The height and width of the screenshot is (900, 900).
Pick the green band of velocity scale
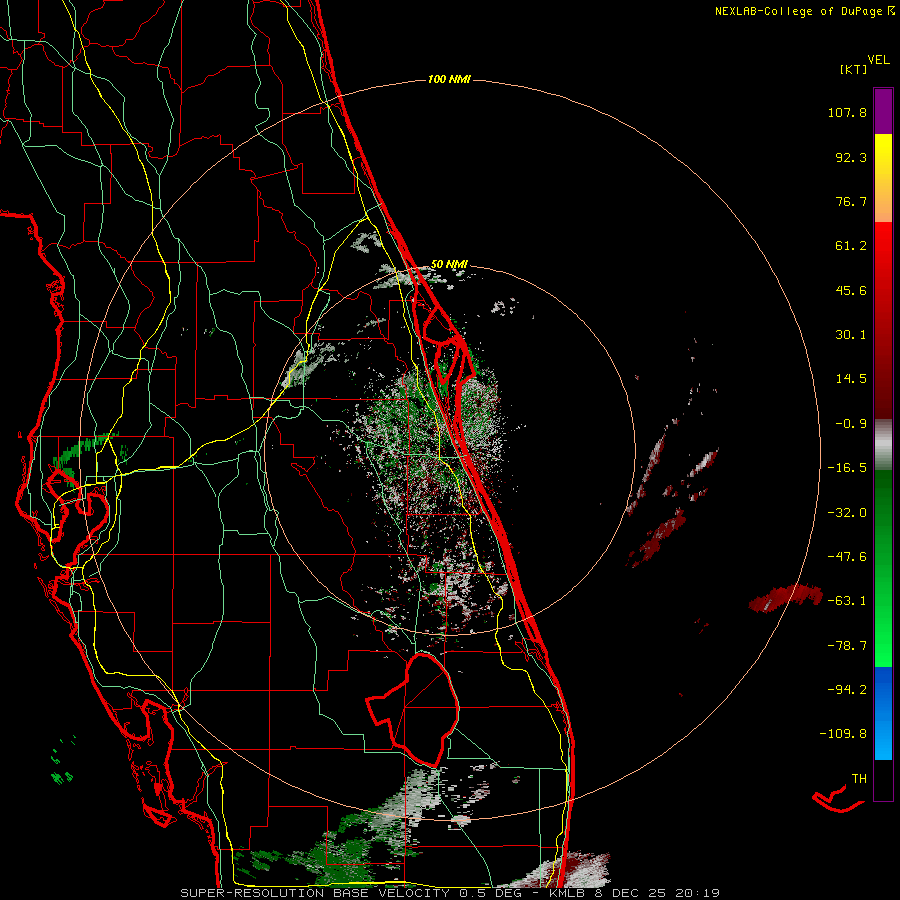[x=883, y=568]
